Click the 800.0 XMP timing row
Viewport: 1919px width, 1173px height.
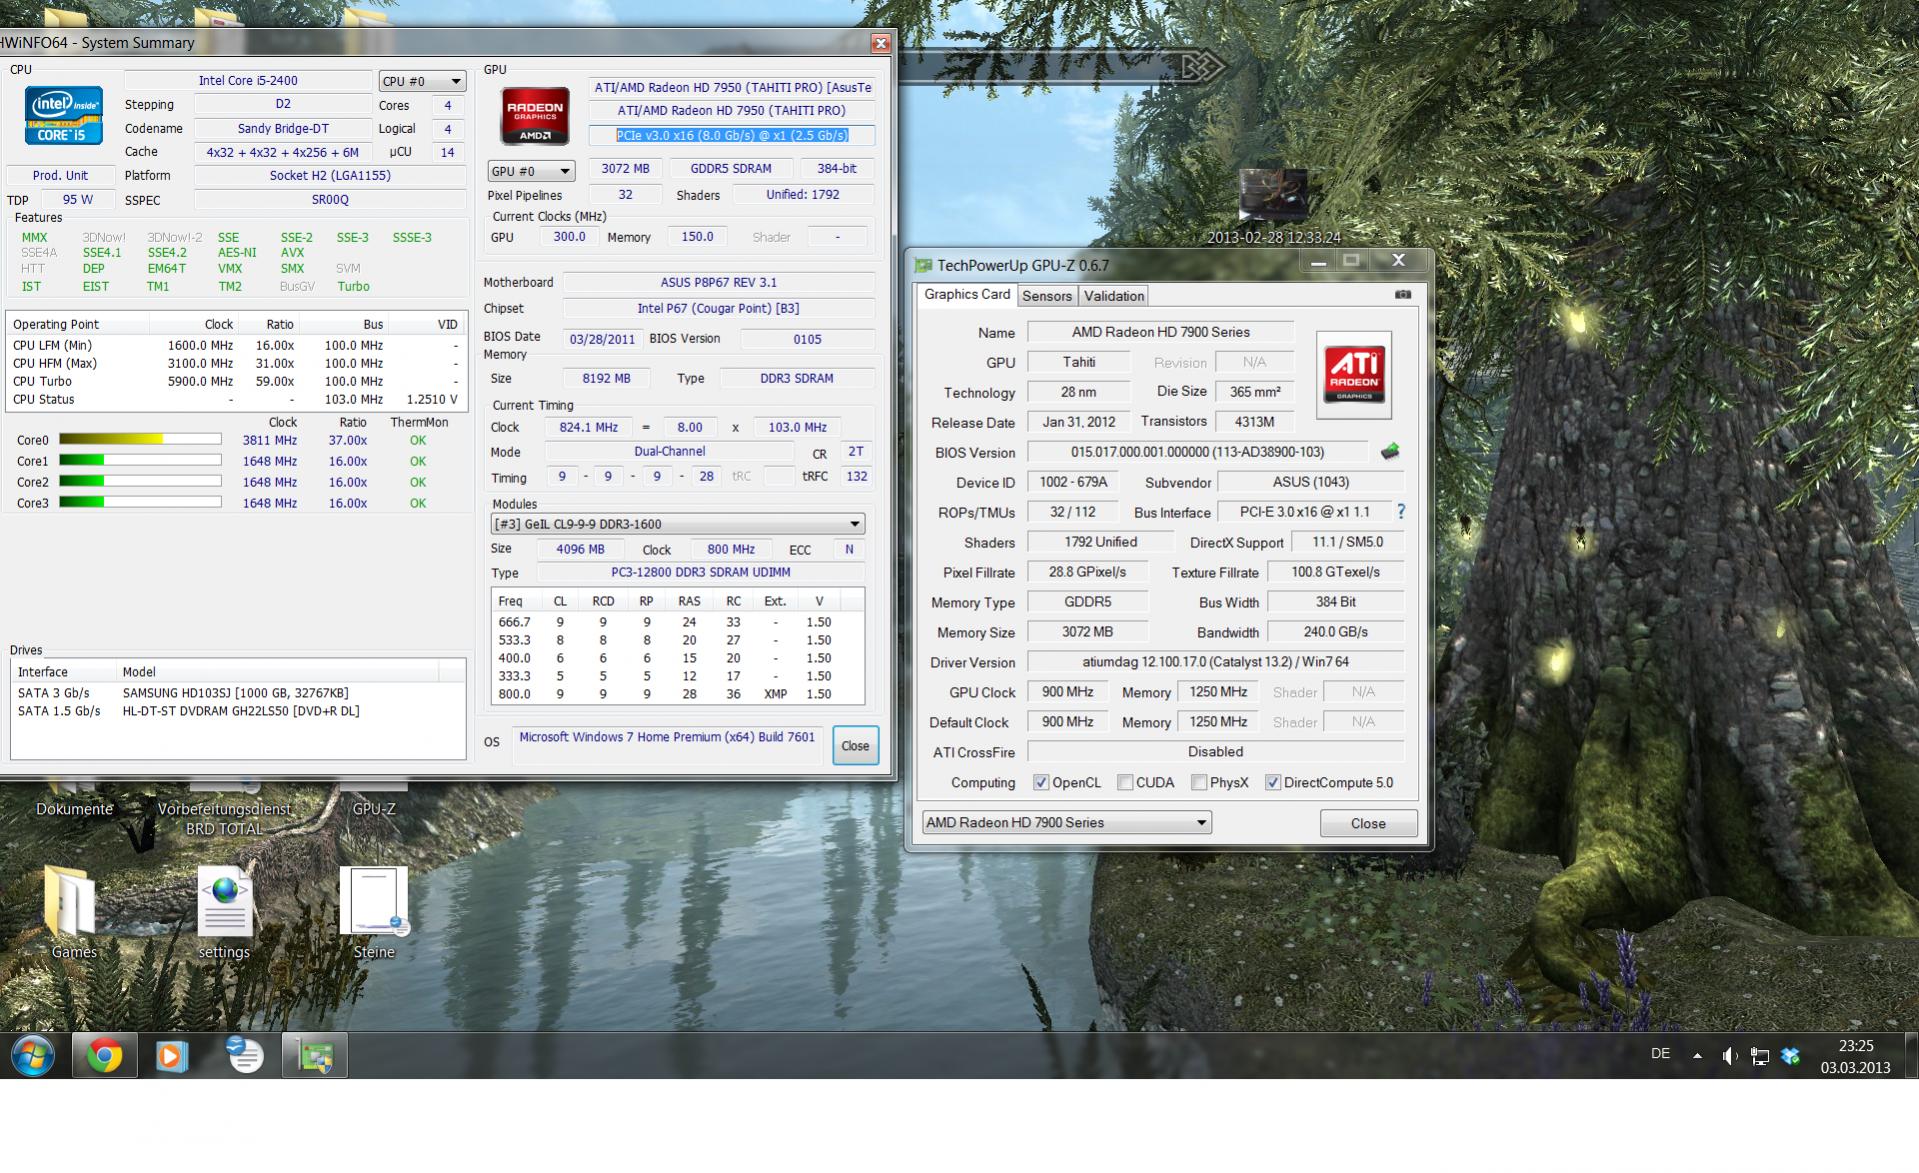pos(678,694)
